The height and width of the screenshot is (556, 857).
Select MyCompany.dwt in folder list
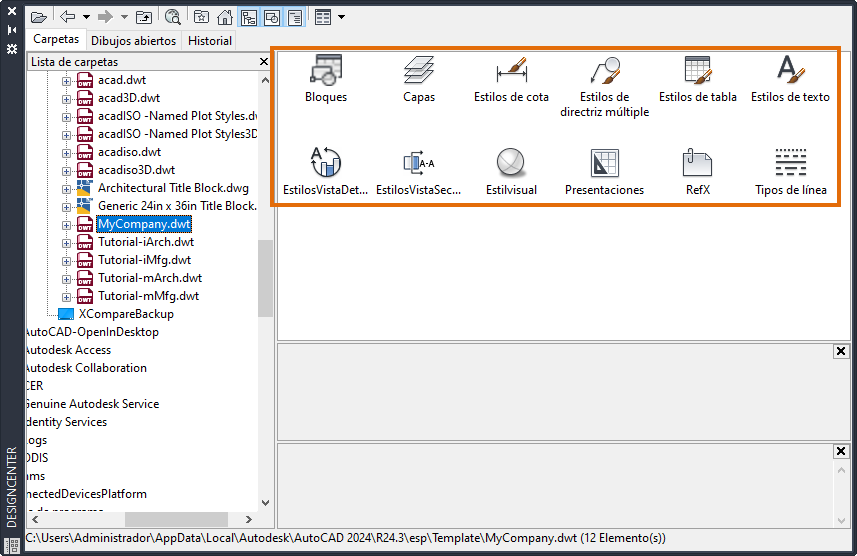144,224
